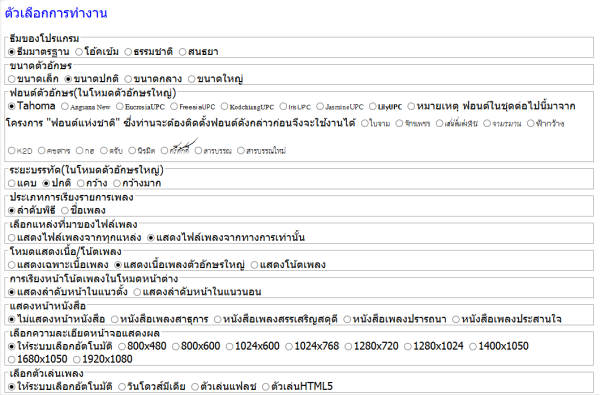Pick 1024x600 resolution option
Viewport: 600px width, 395px height.
click(230, 347)
